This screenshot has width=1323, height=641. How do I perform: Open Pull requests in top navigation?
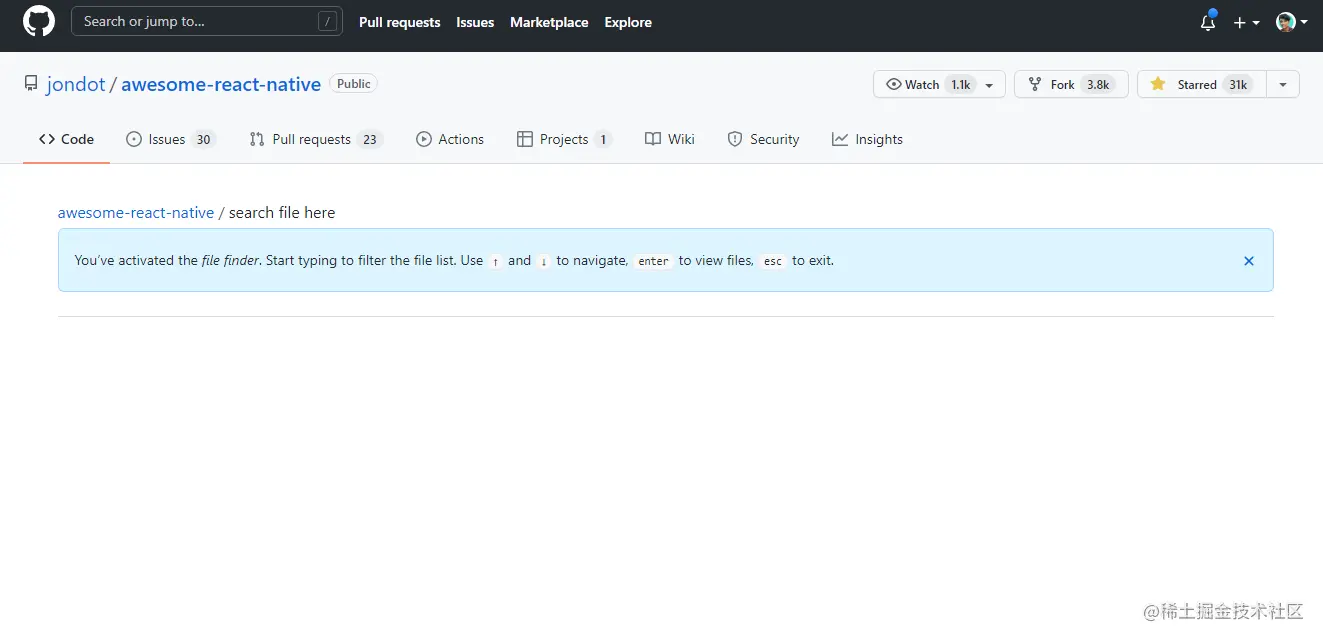[399, 22]
